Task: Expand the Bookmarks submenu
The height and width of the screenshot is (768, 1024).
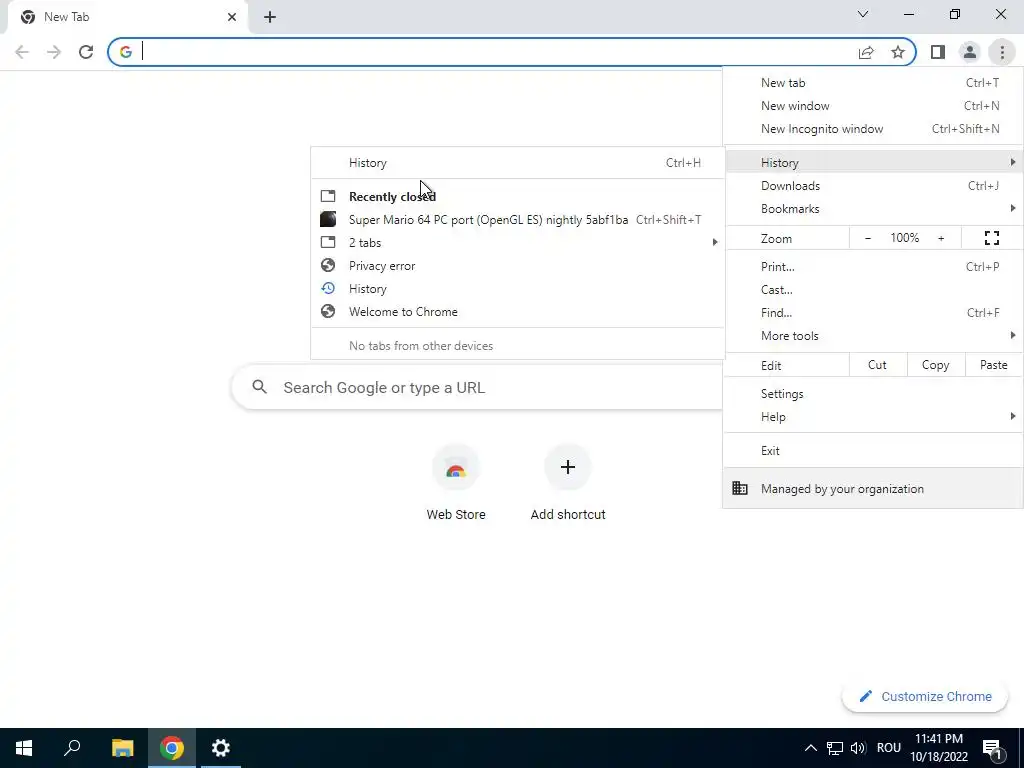Action: coord(873,209)
